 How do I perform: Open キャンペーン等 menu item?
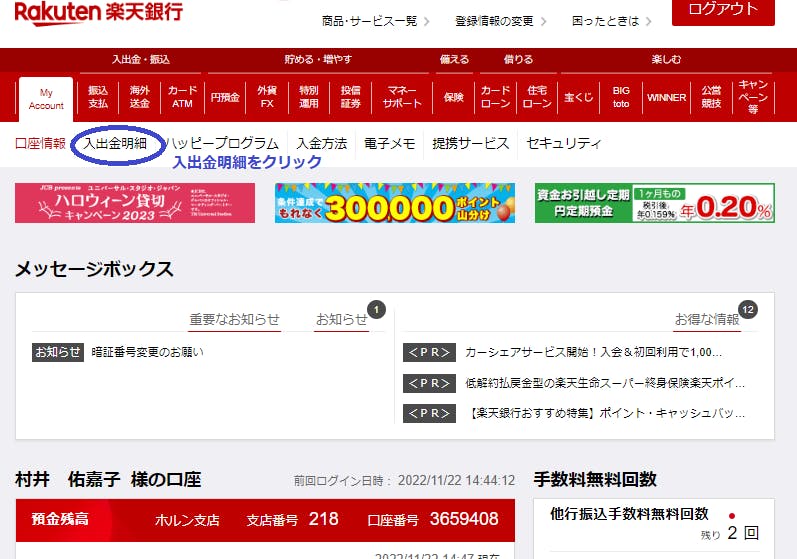tap(753, 97)
